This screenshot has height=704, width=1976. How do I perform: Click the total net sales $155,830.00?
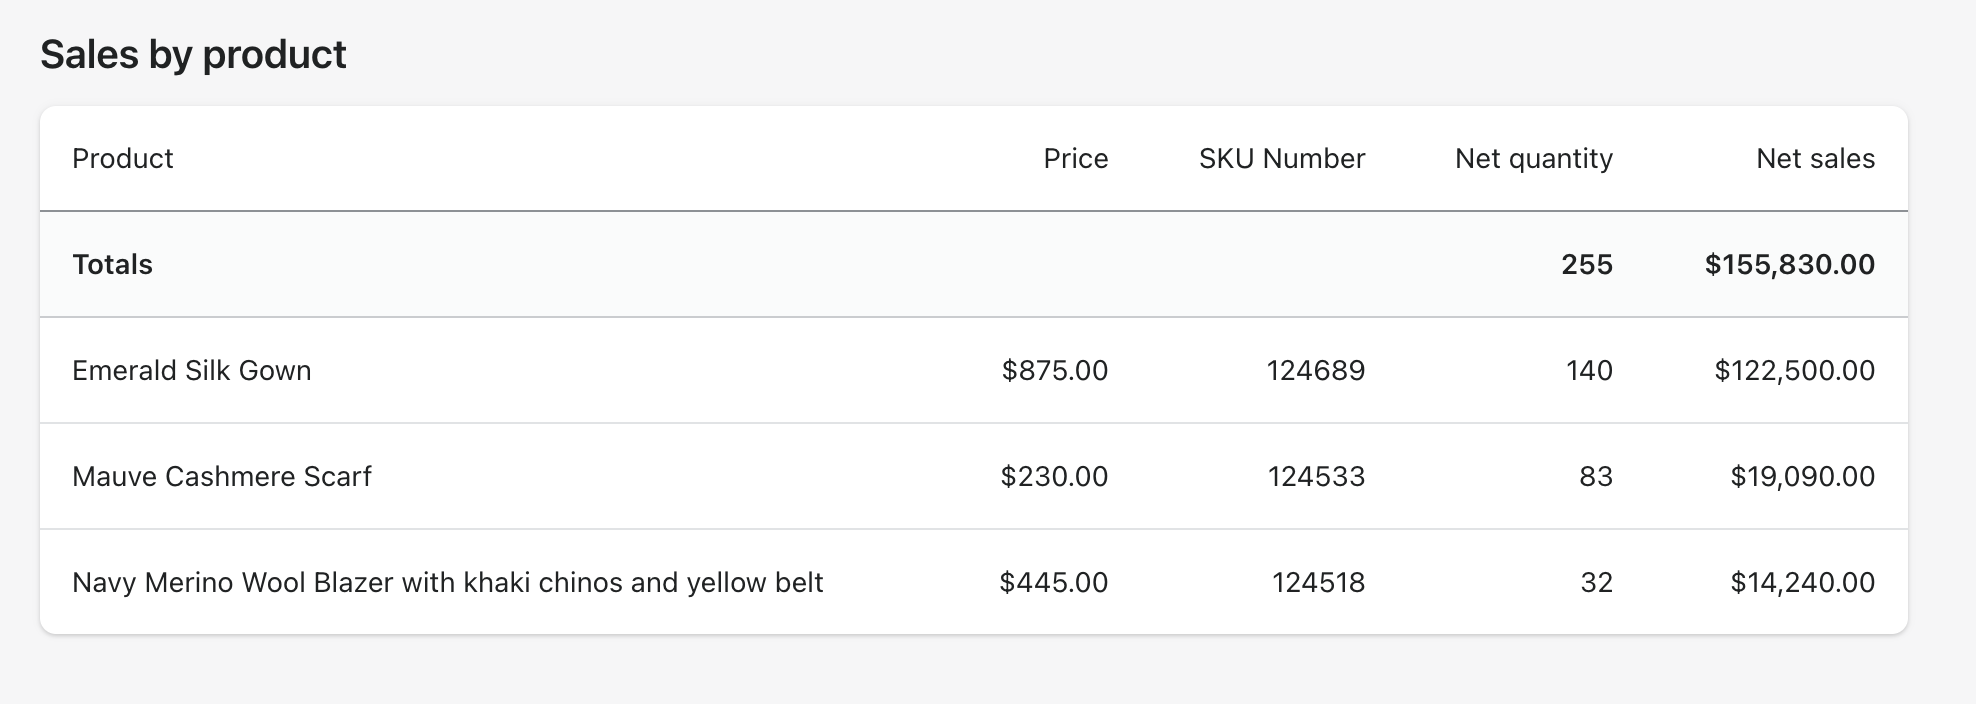1789,265
